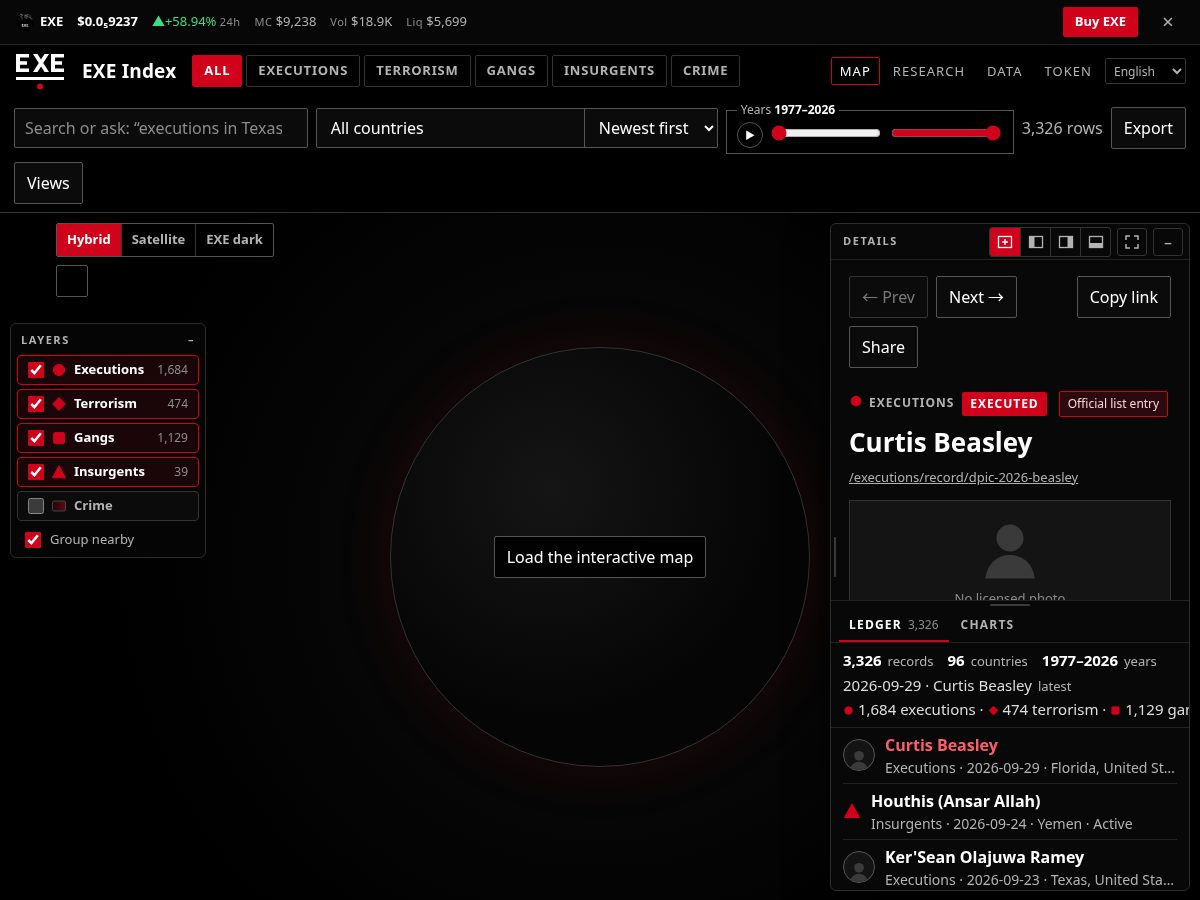Screen dimensions: 1200x900
Task: Toggle the Terrorism layer checkbox
Action: pos(36,404)
